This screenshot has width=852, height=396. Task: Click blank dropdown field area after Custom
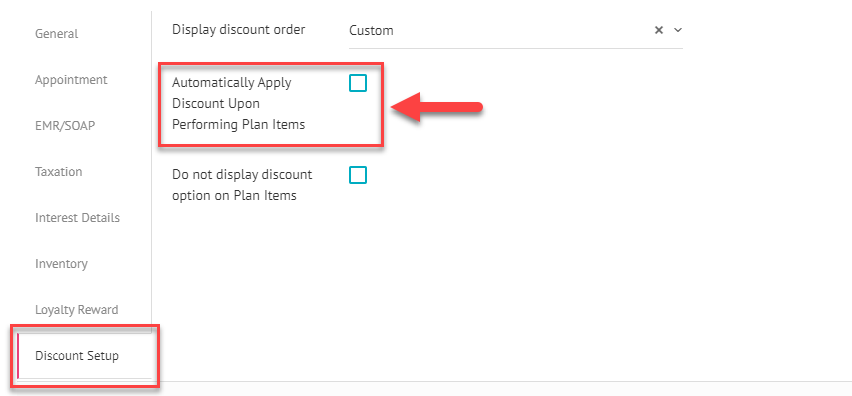click(522, 30)
